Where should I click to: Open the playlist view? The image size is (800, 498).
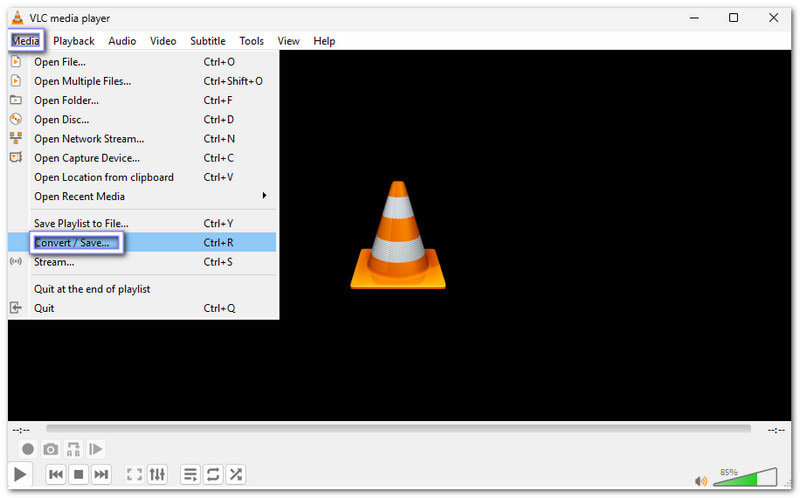coord(190,474)
